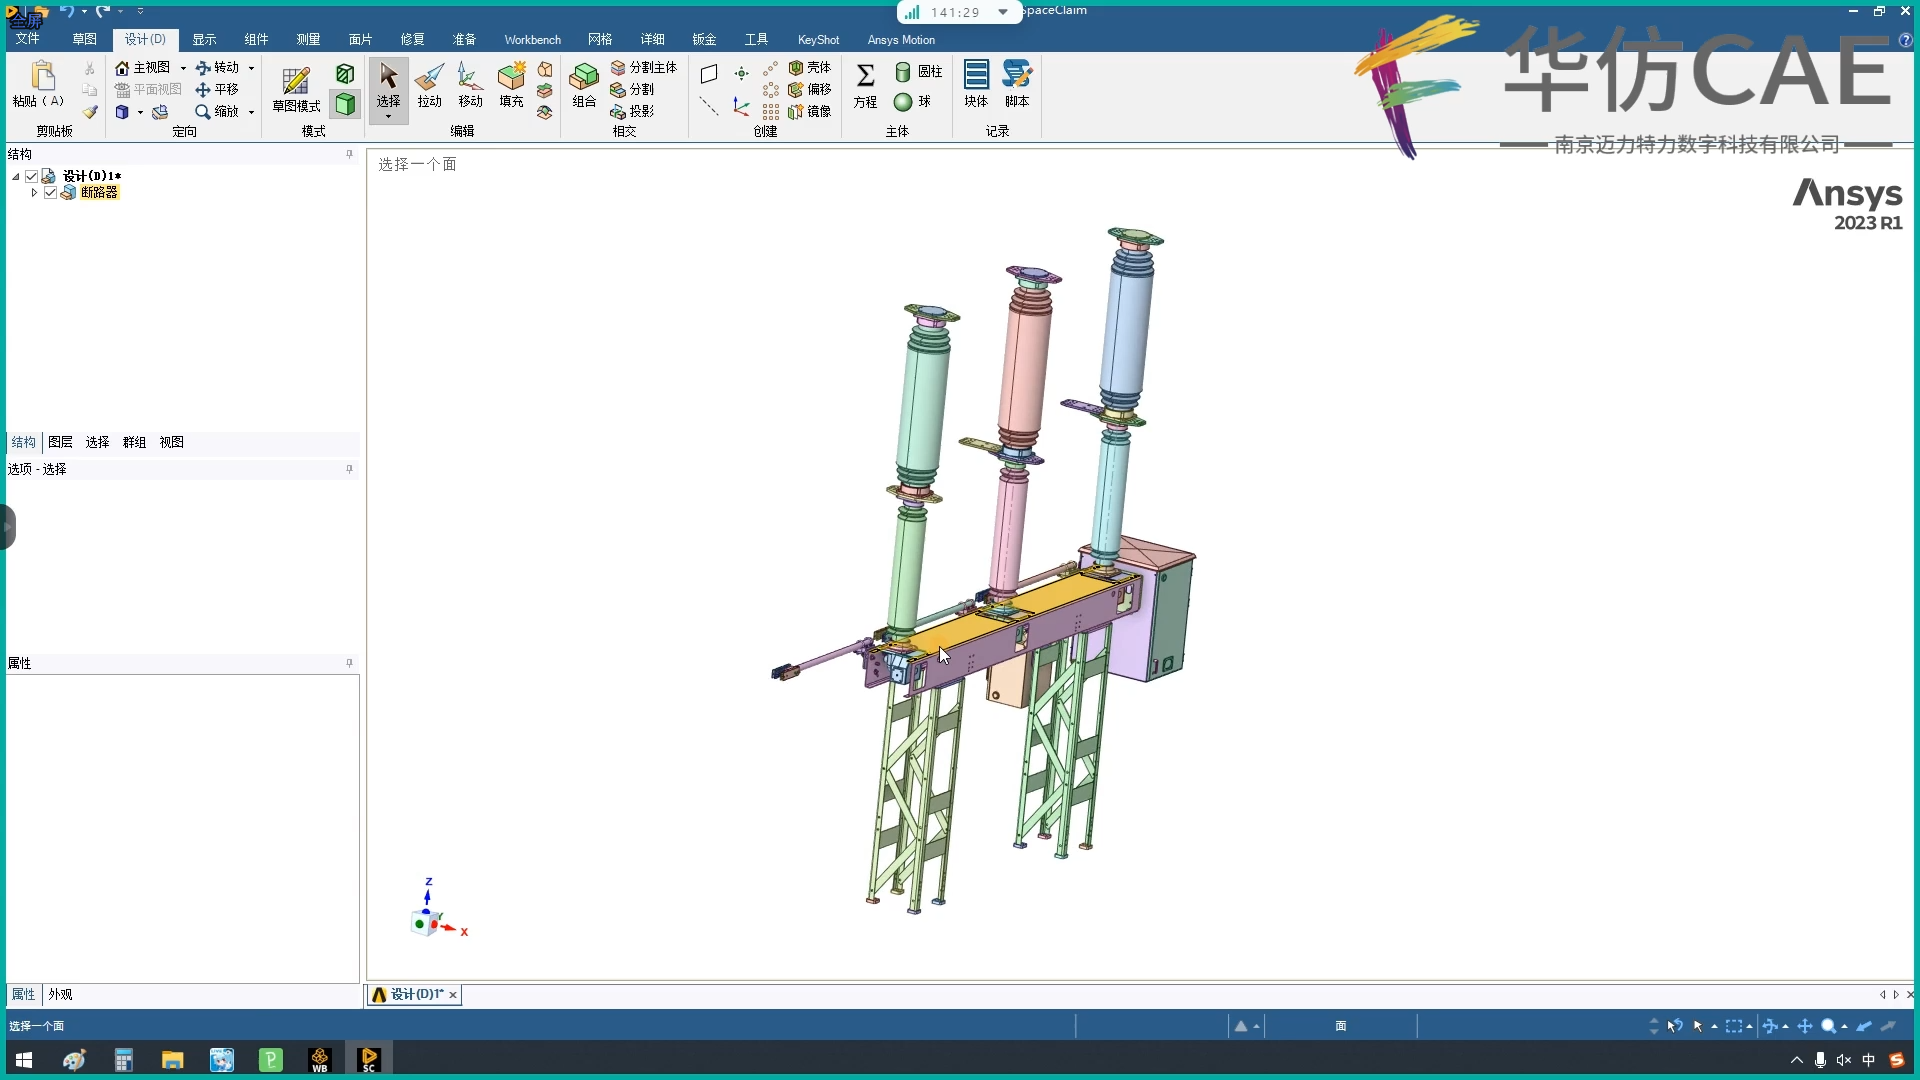Enable Section mode hatched cube icon
Screen dimensions: 1920x1080
tap(345, 74)
